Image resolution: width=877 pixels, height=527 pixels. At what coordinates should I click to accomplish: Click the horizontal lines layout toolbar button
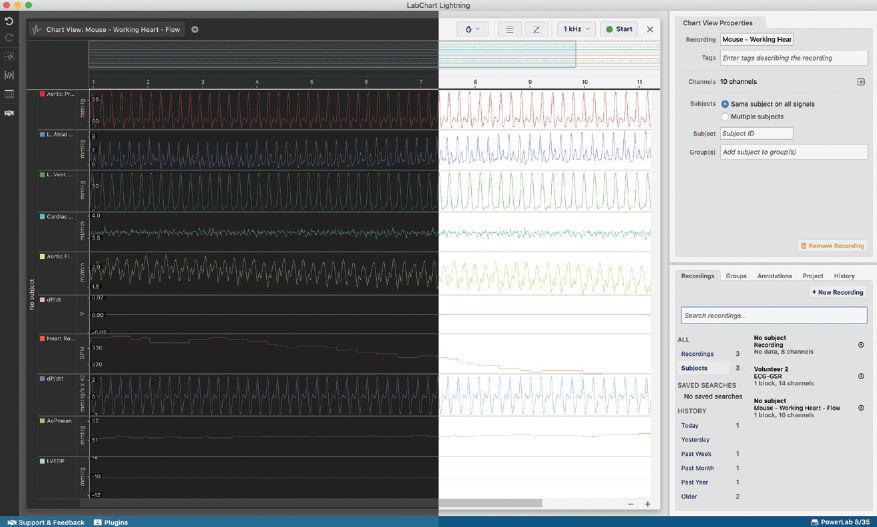(510, 29)
